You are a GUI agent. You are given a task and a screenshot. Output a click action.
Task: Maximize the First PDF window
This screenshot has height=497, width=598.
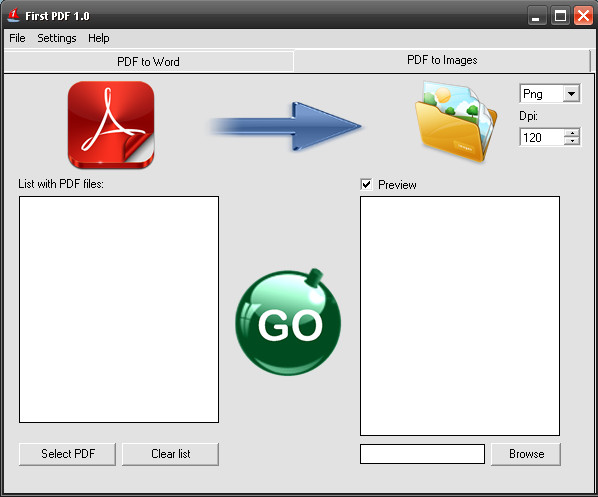click(x=560, y=16)
